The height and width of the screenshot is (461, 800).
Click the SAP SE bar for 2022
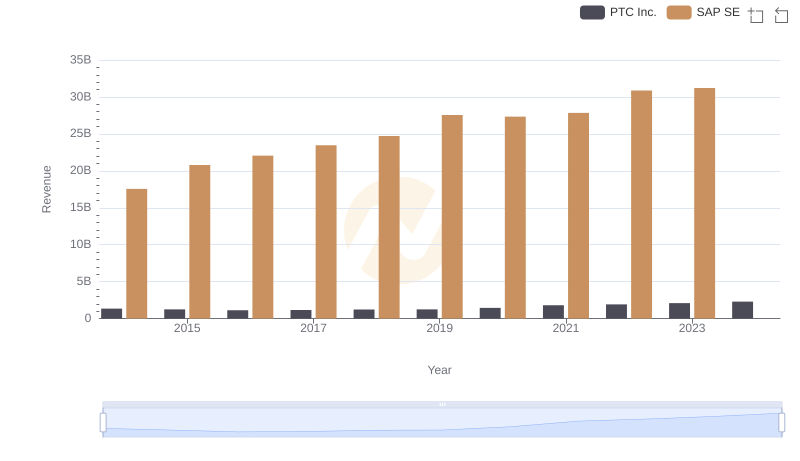(x=641, y=204)
